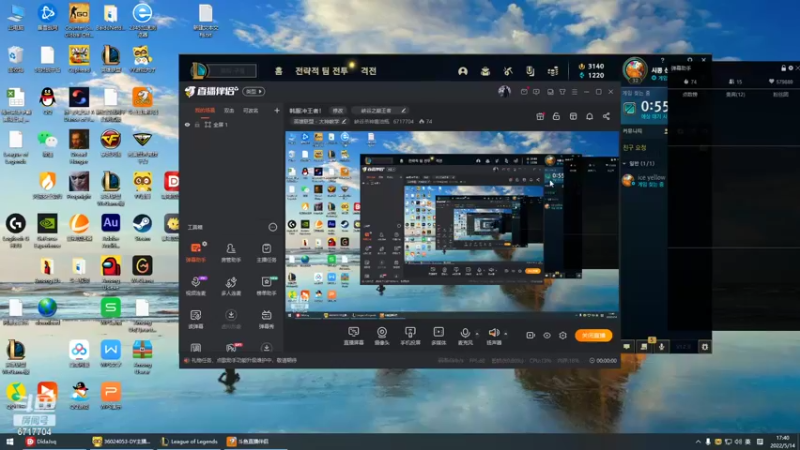Open the green-badged third tool in second toolbox row
This screenshot has height=450, width=800.
266,286
